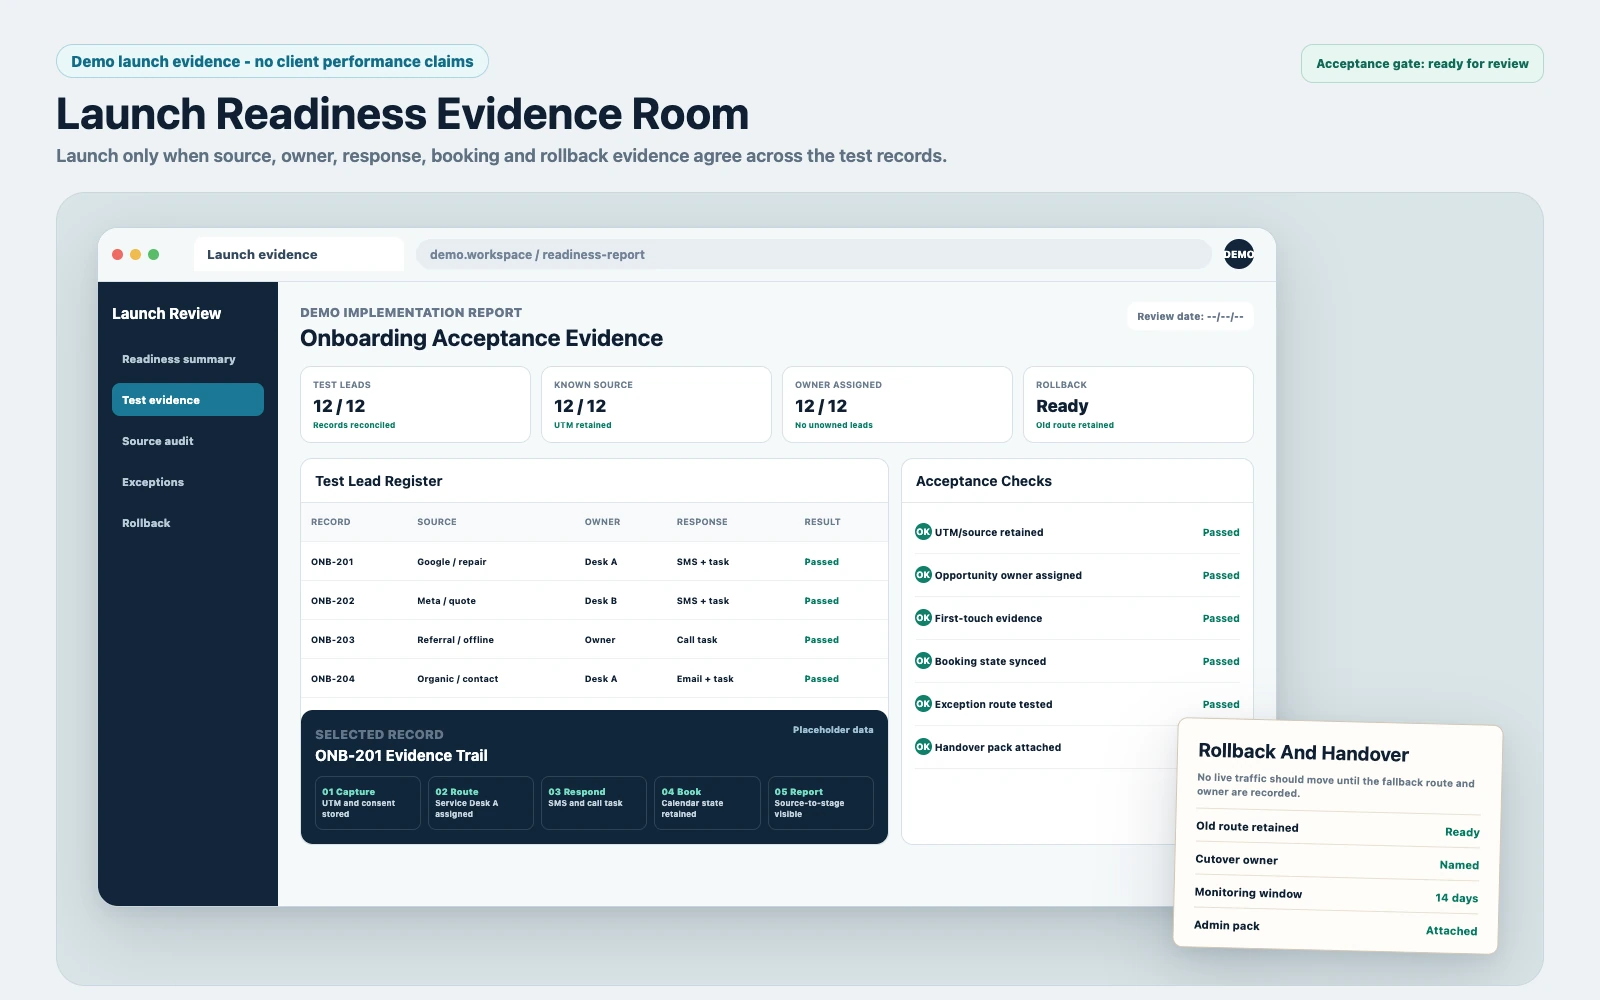Click the Review date field
1600x1000 pixels.
click(x=1190, y=316)
